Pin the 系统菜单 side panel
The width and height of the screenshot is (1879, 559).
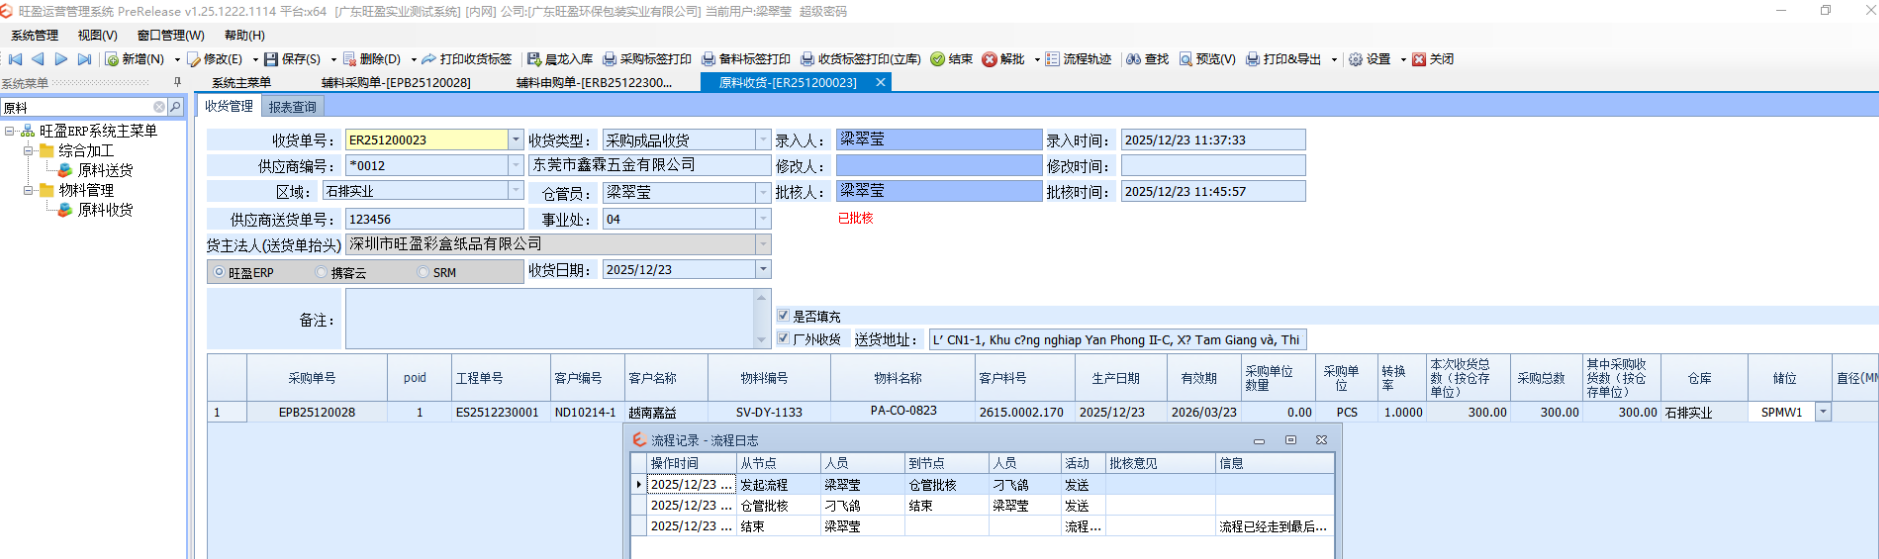[x=177, y=82]
